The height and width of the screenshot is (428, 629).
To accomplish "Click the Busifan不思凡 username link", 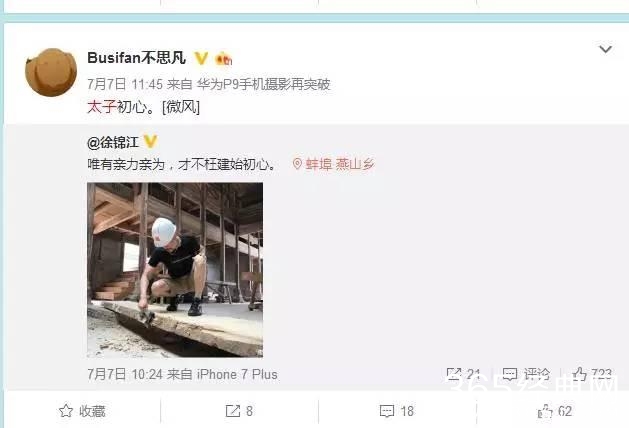I will [136, 58].
